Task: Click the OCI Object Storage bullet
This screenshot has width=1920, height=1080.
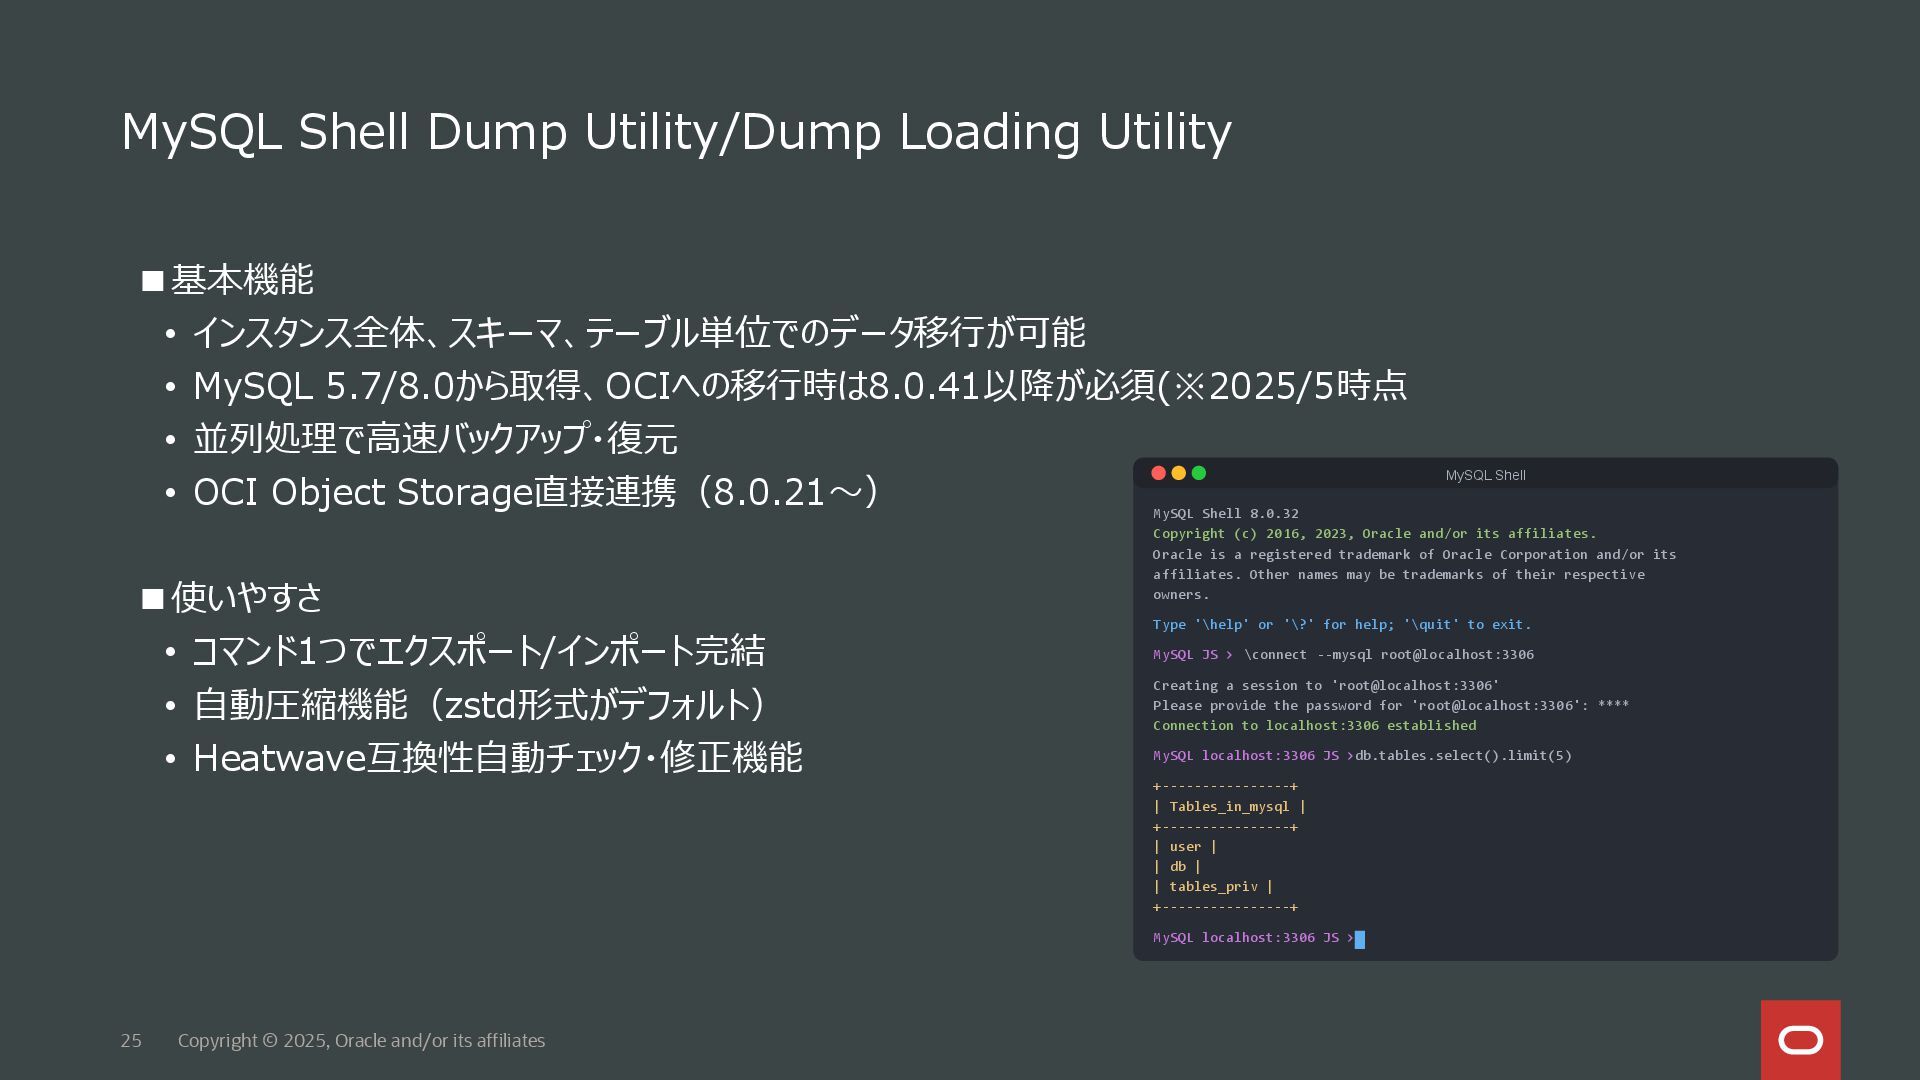Action: click(535, 492)
